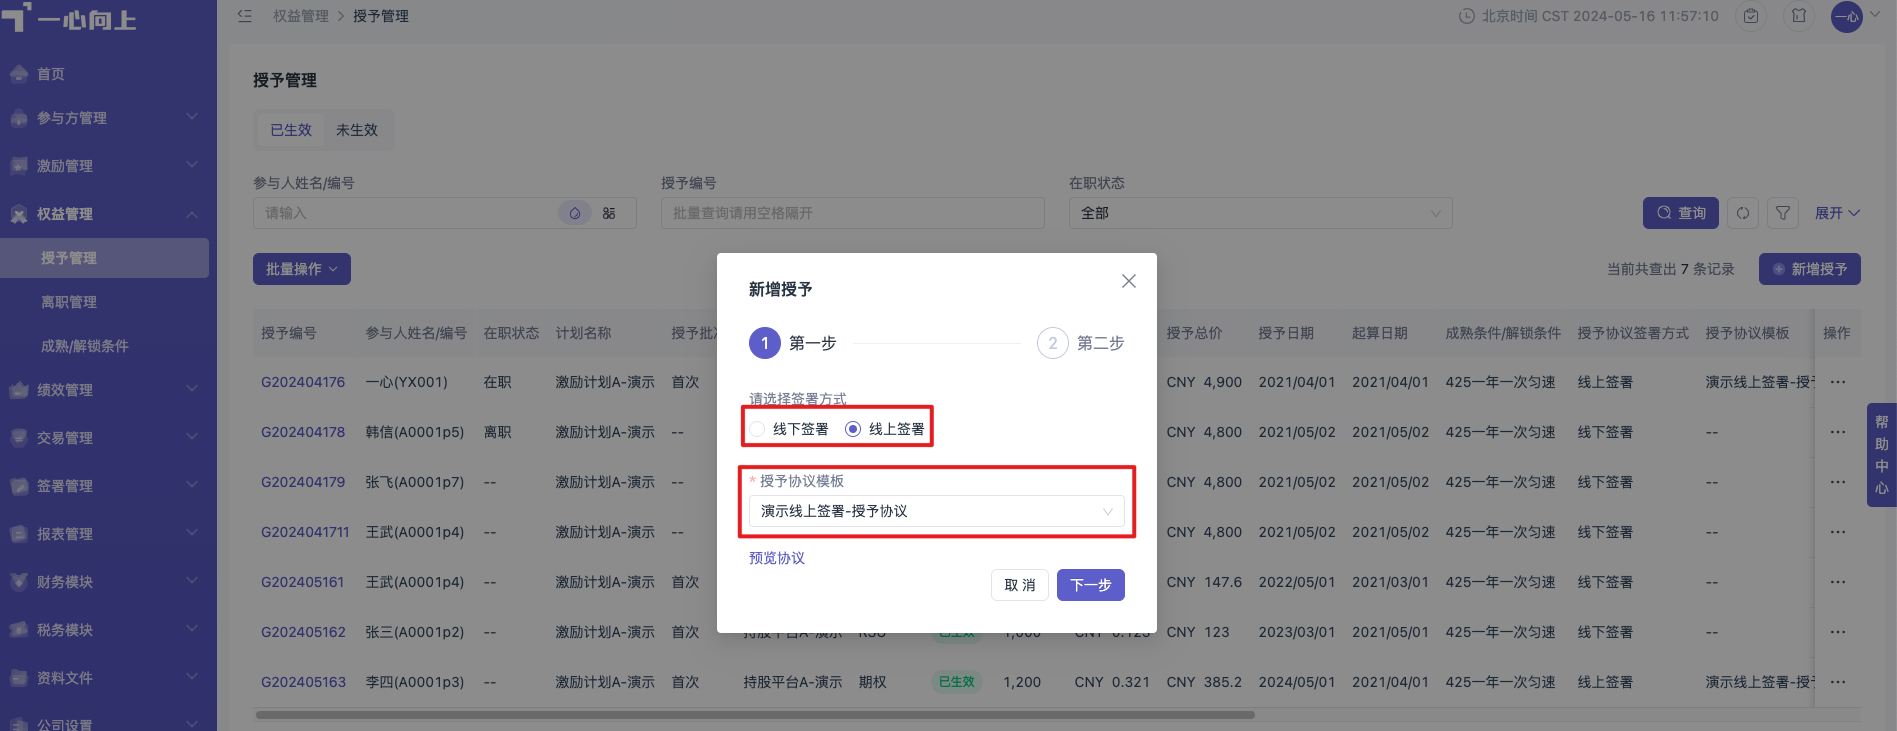
Task: Click the clock icon beside 北京时间
Action: pos(1467,16)
